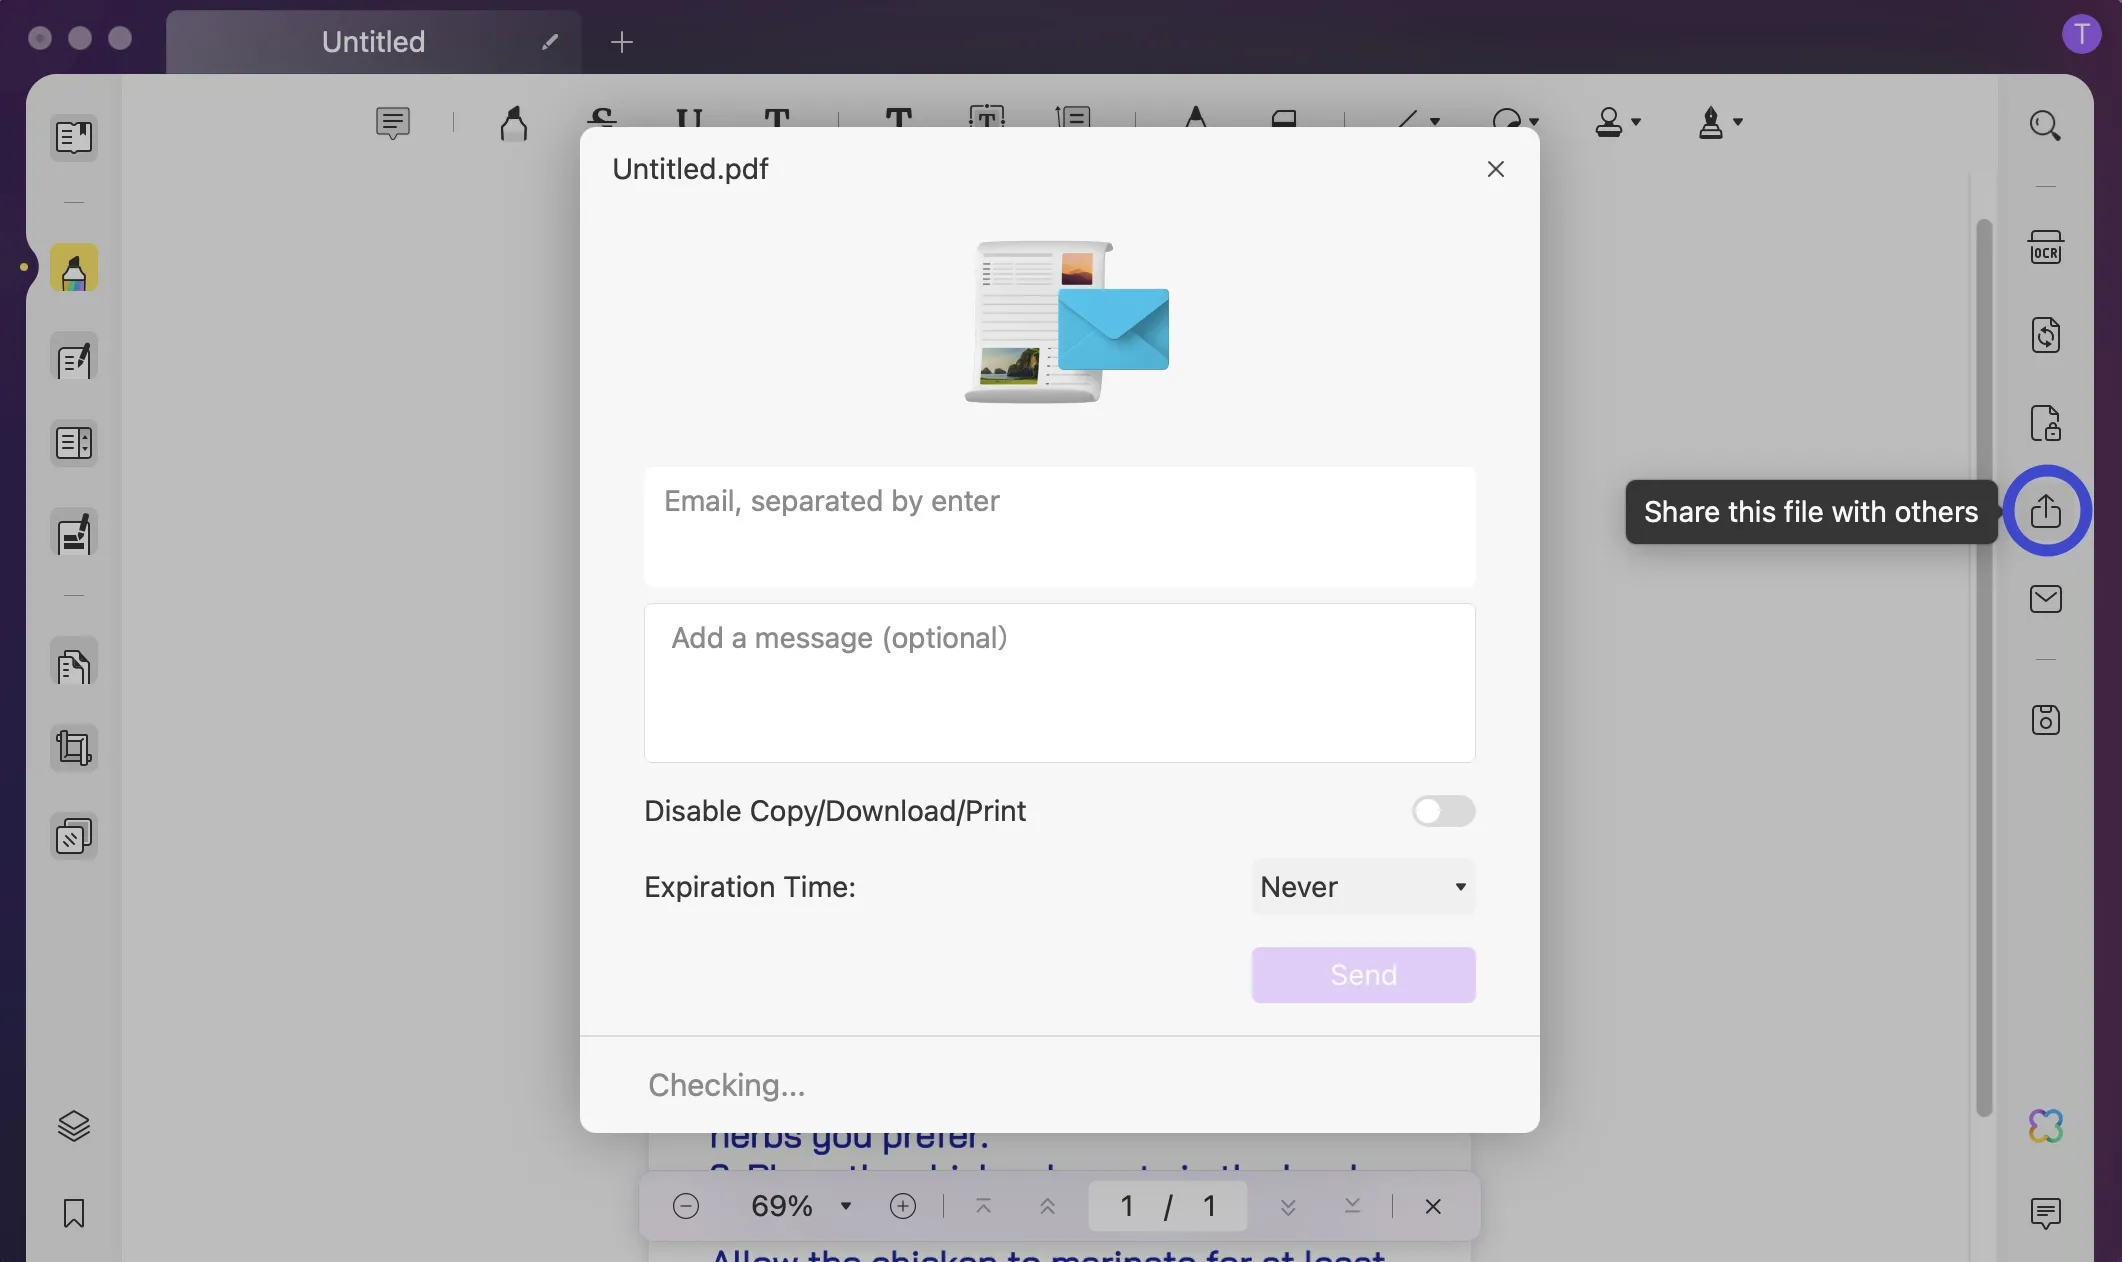The height and width of the screenshot is (1262, 2122).
Task: Click the OCR tool icon
Action: [2045, 246]
